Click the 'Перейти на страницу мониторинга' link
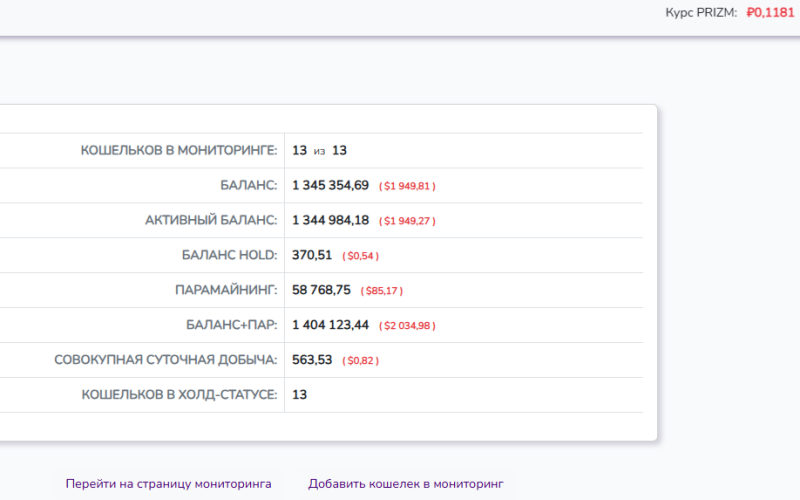Screen dimensions: 800x500 pos(168,484)
